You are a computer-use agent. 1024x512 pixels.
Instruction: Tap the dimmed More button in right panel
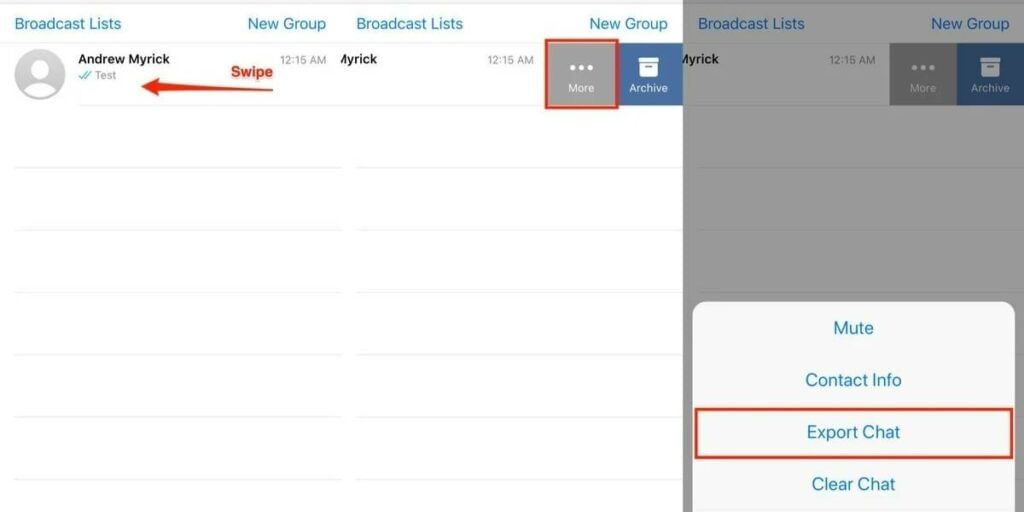923,74
